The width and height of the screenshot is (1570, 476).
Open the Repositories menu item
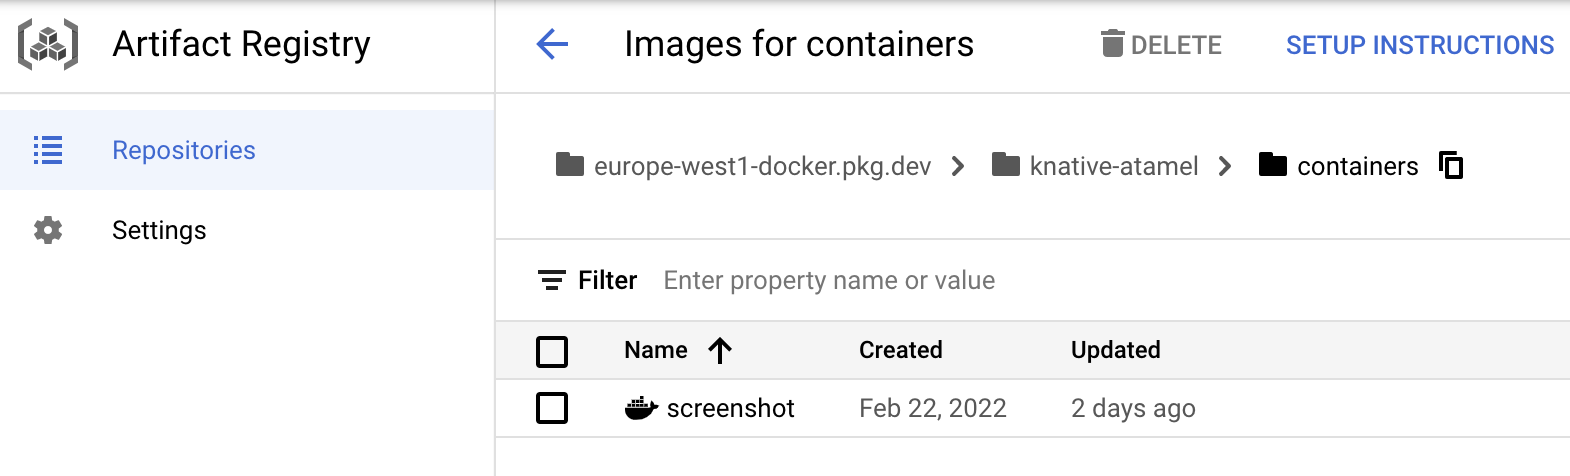[x=184, y=150]
